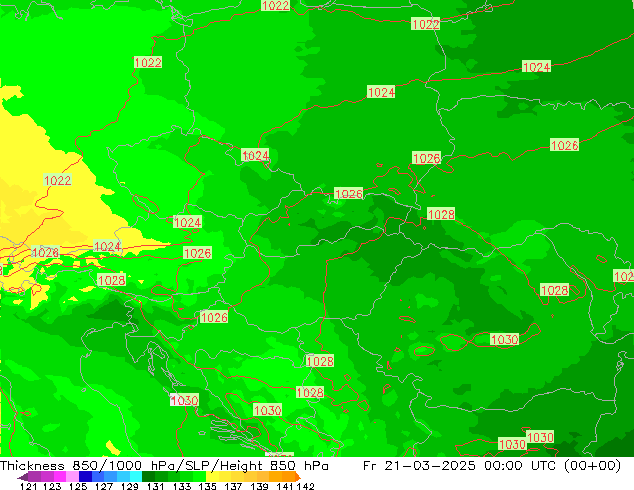
Task: Click legend value 135
Action: (x=207, y=486)
